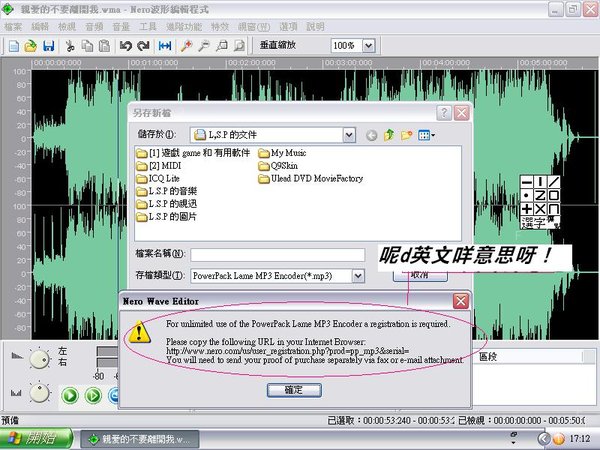Image resolution: width=600 pixels, height=450 pixels.
Task: Click the upper volume knob
Action: tap(39, 359)
